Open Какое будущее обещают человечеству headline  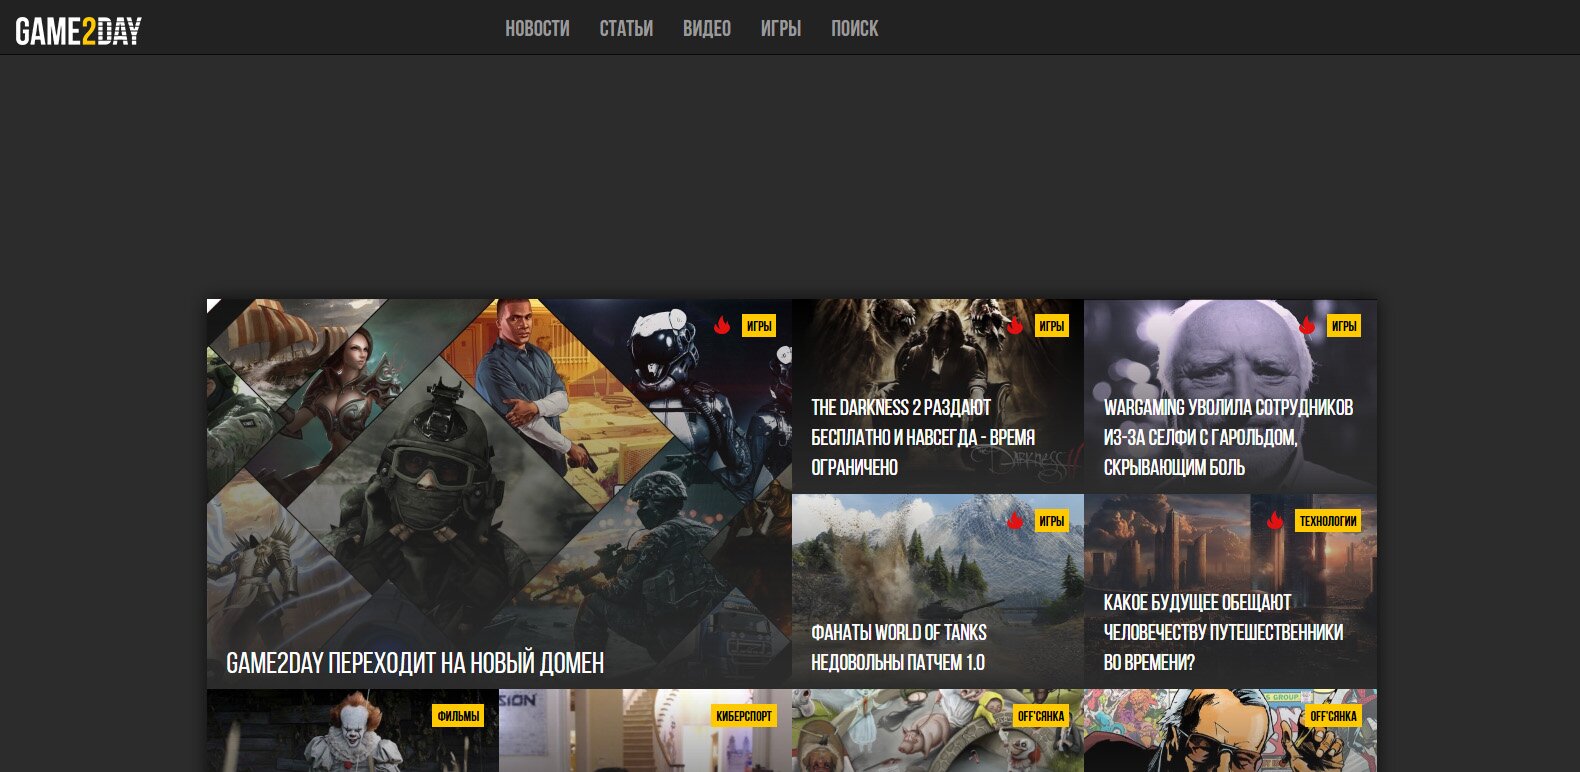coord(1223,632)
